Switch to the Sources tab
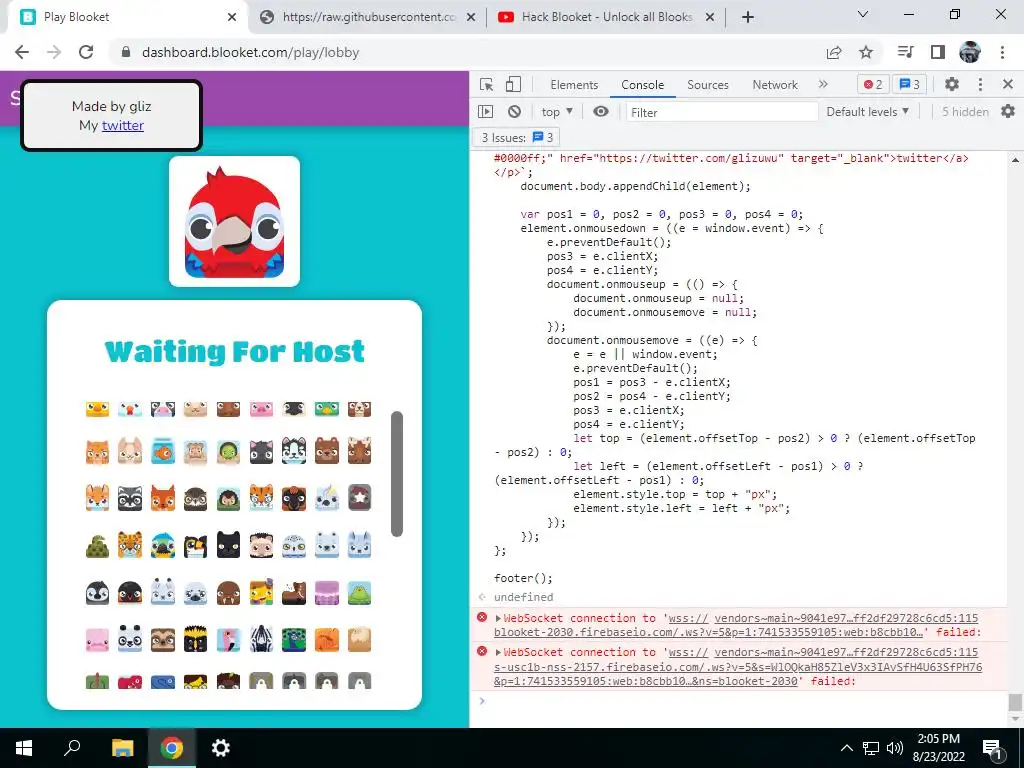 (707, 84)
